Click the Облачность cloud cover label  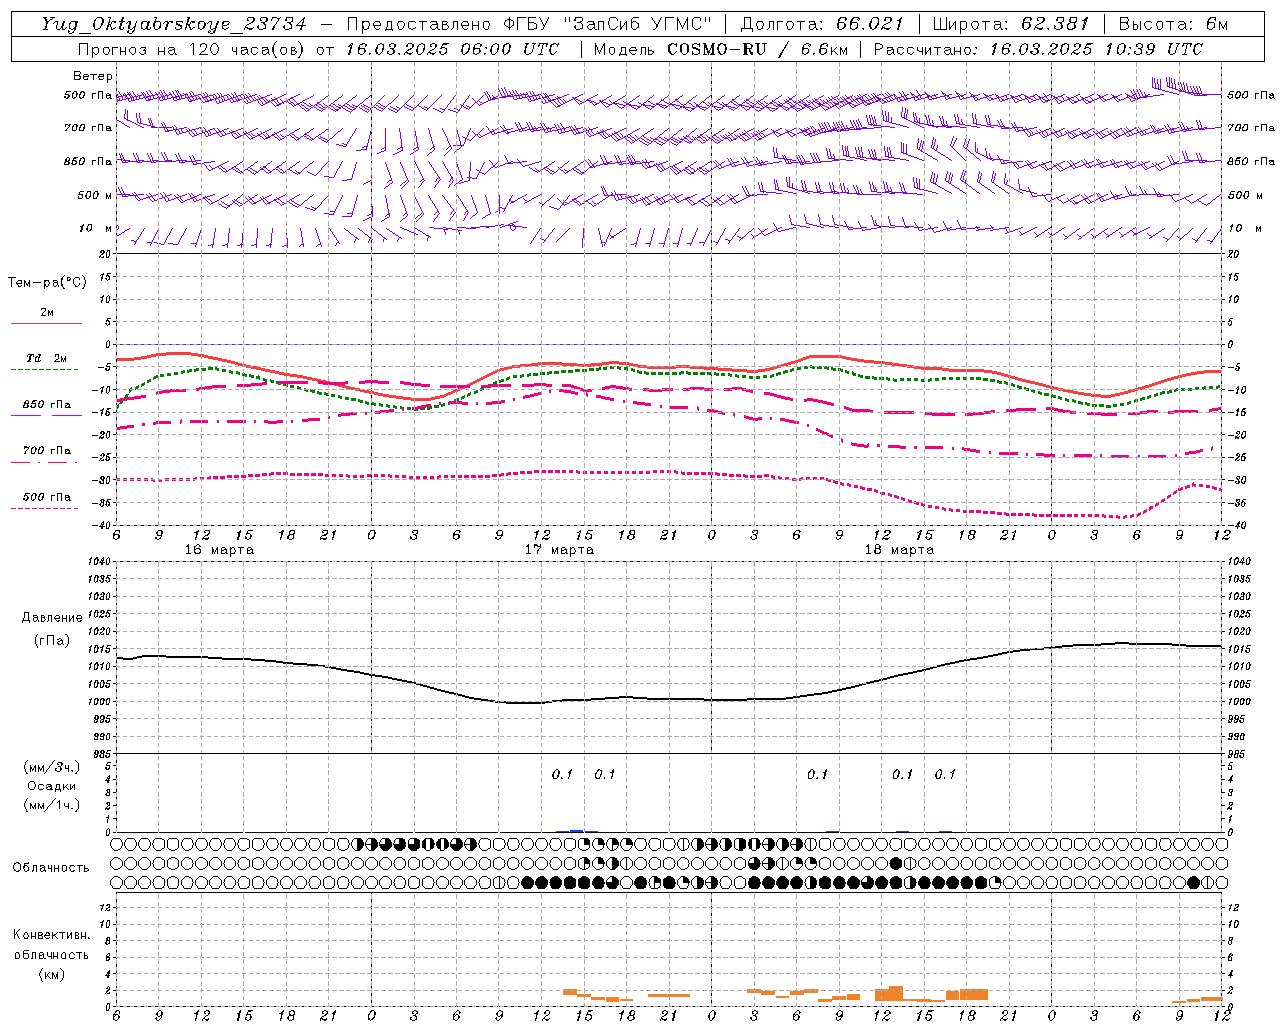(51, 867)
